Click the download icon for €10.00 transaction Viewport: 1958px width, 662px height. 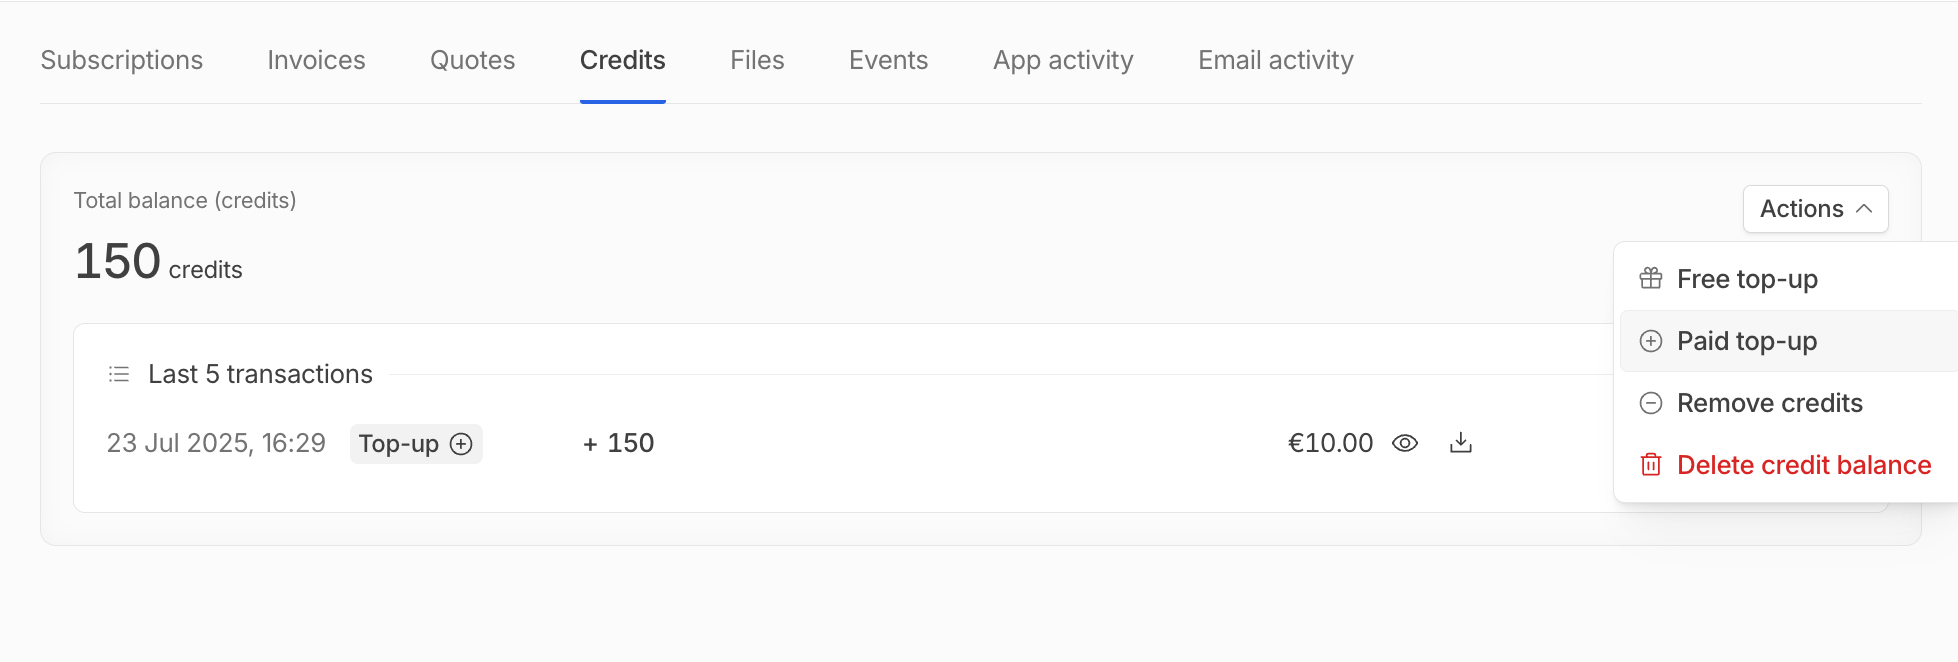pos(1461,443)
